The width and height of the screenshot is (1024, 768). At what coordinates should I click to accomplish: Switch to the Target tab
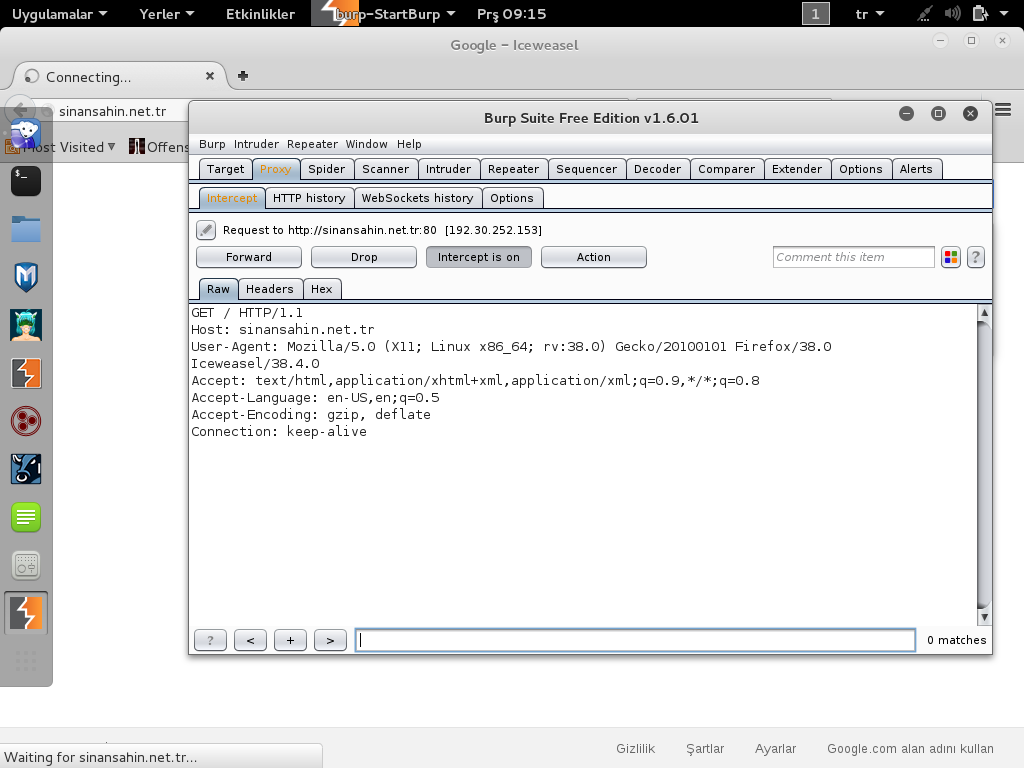(225, 169)
